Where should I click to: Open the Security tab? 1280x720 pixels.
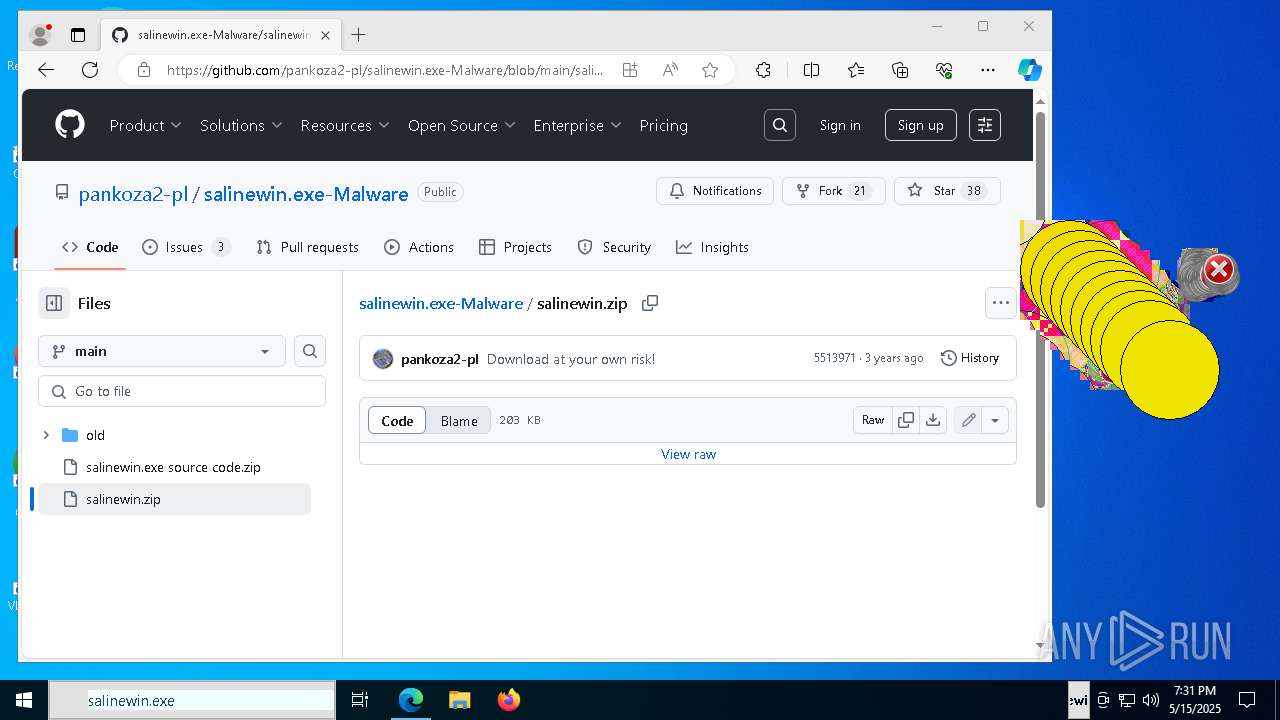pos(614,247)
